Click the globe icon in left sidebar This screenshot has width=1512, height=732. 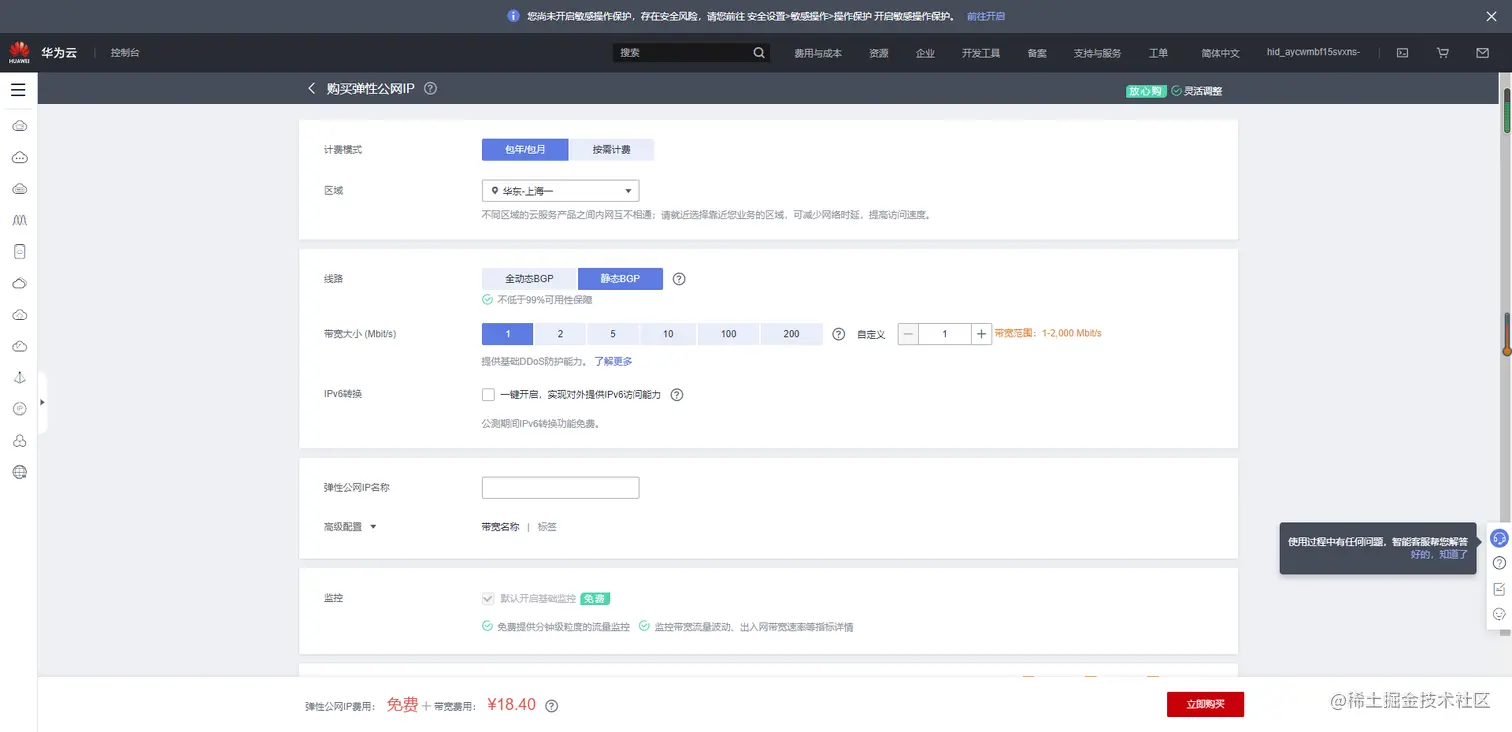click(19, 472)
